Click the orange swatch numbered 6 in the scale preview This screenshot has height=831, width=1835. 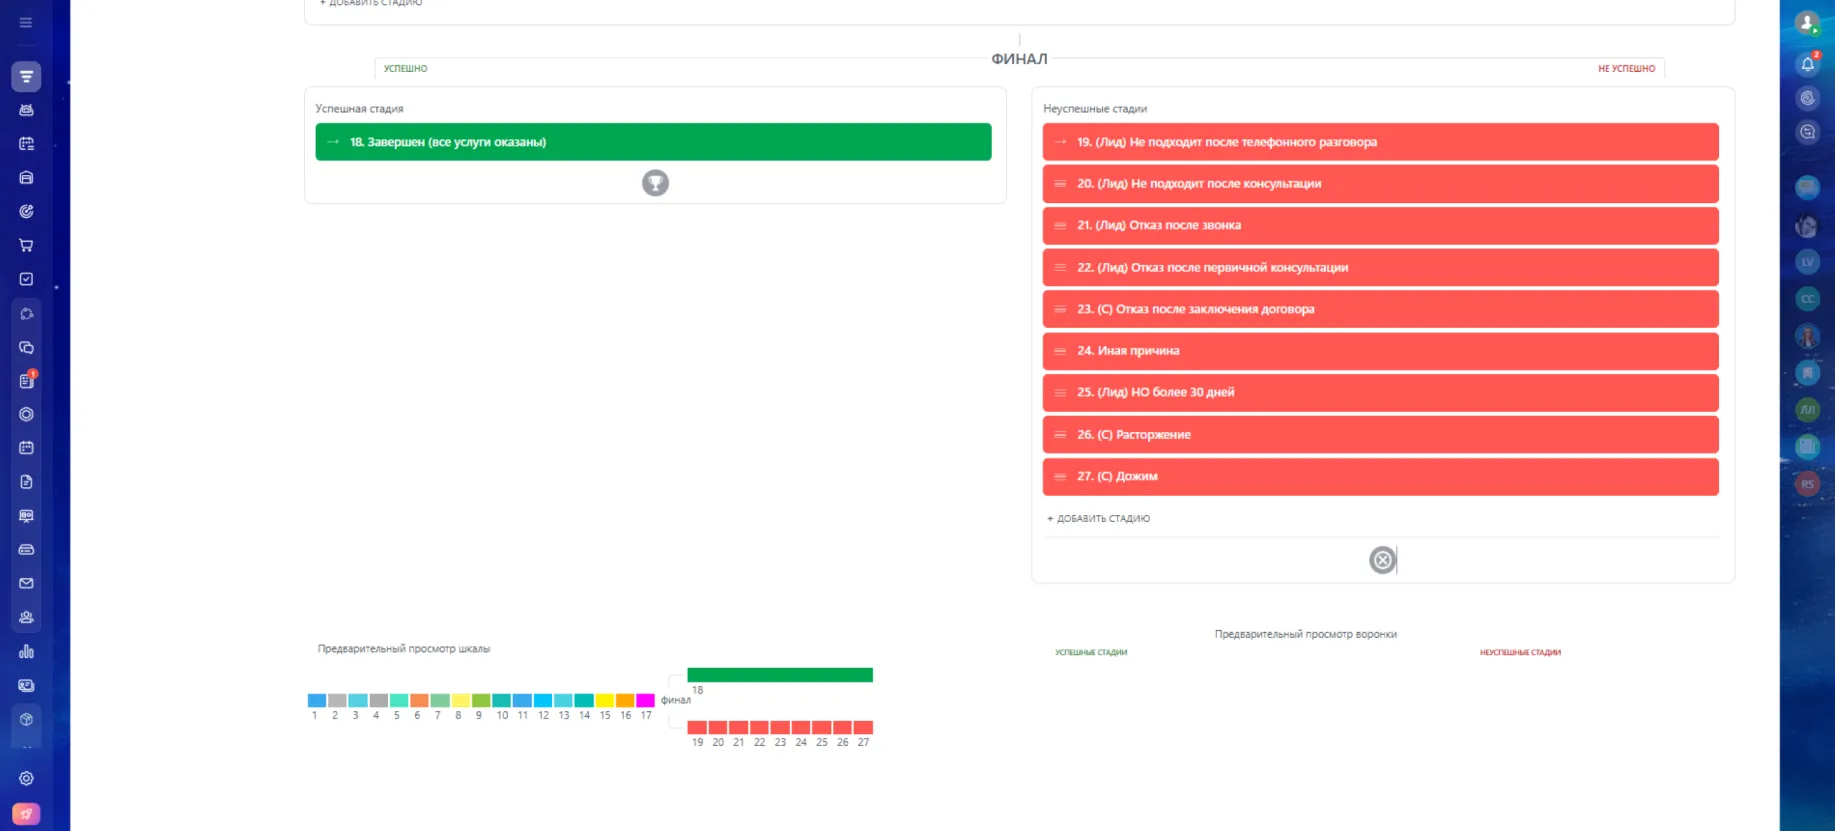(418, 701)
